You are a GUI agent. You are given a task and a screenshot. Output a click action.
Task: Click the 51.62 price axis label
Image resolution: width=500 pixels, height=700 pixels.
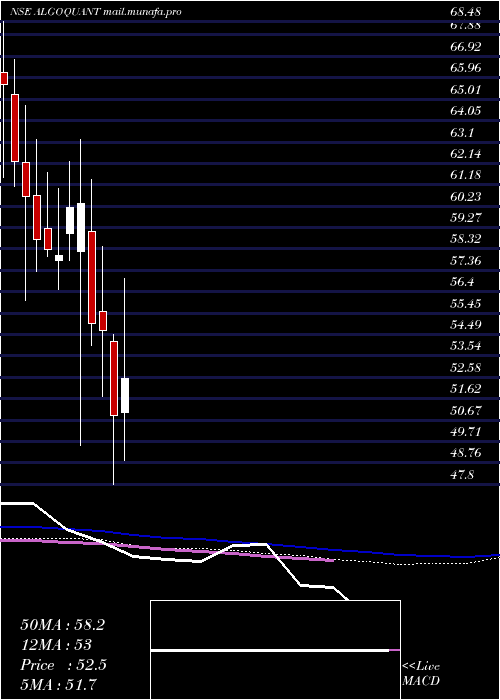(466, 389)
